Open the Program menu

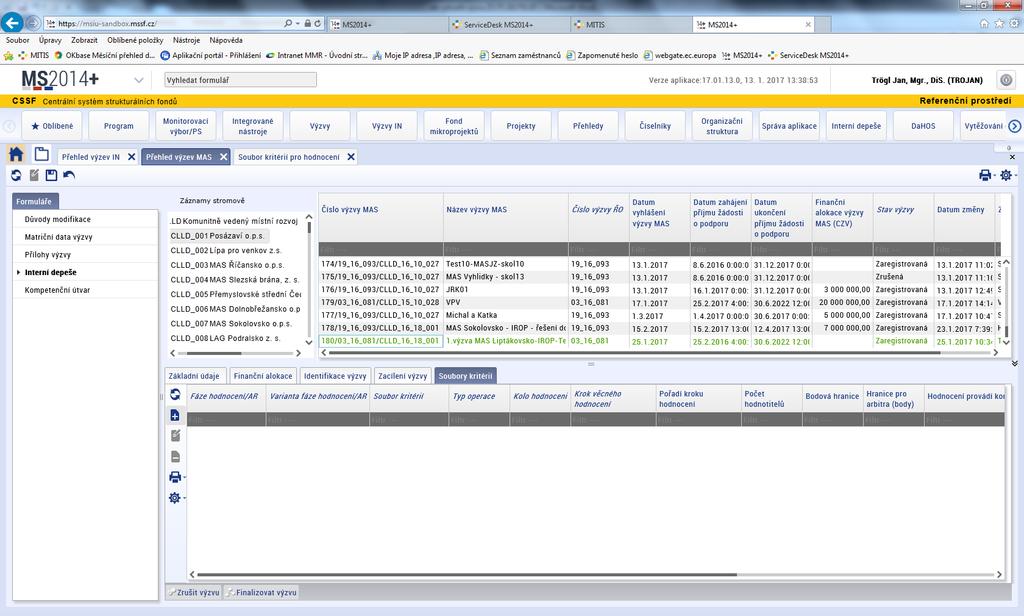tap(119, 126)
